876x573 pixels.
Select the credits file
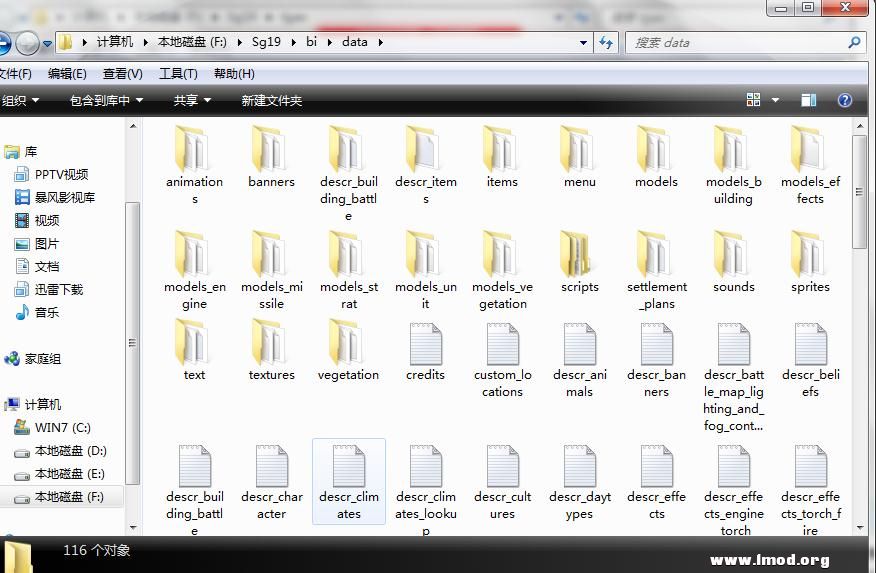[425, 352]
